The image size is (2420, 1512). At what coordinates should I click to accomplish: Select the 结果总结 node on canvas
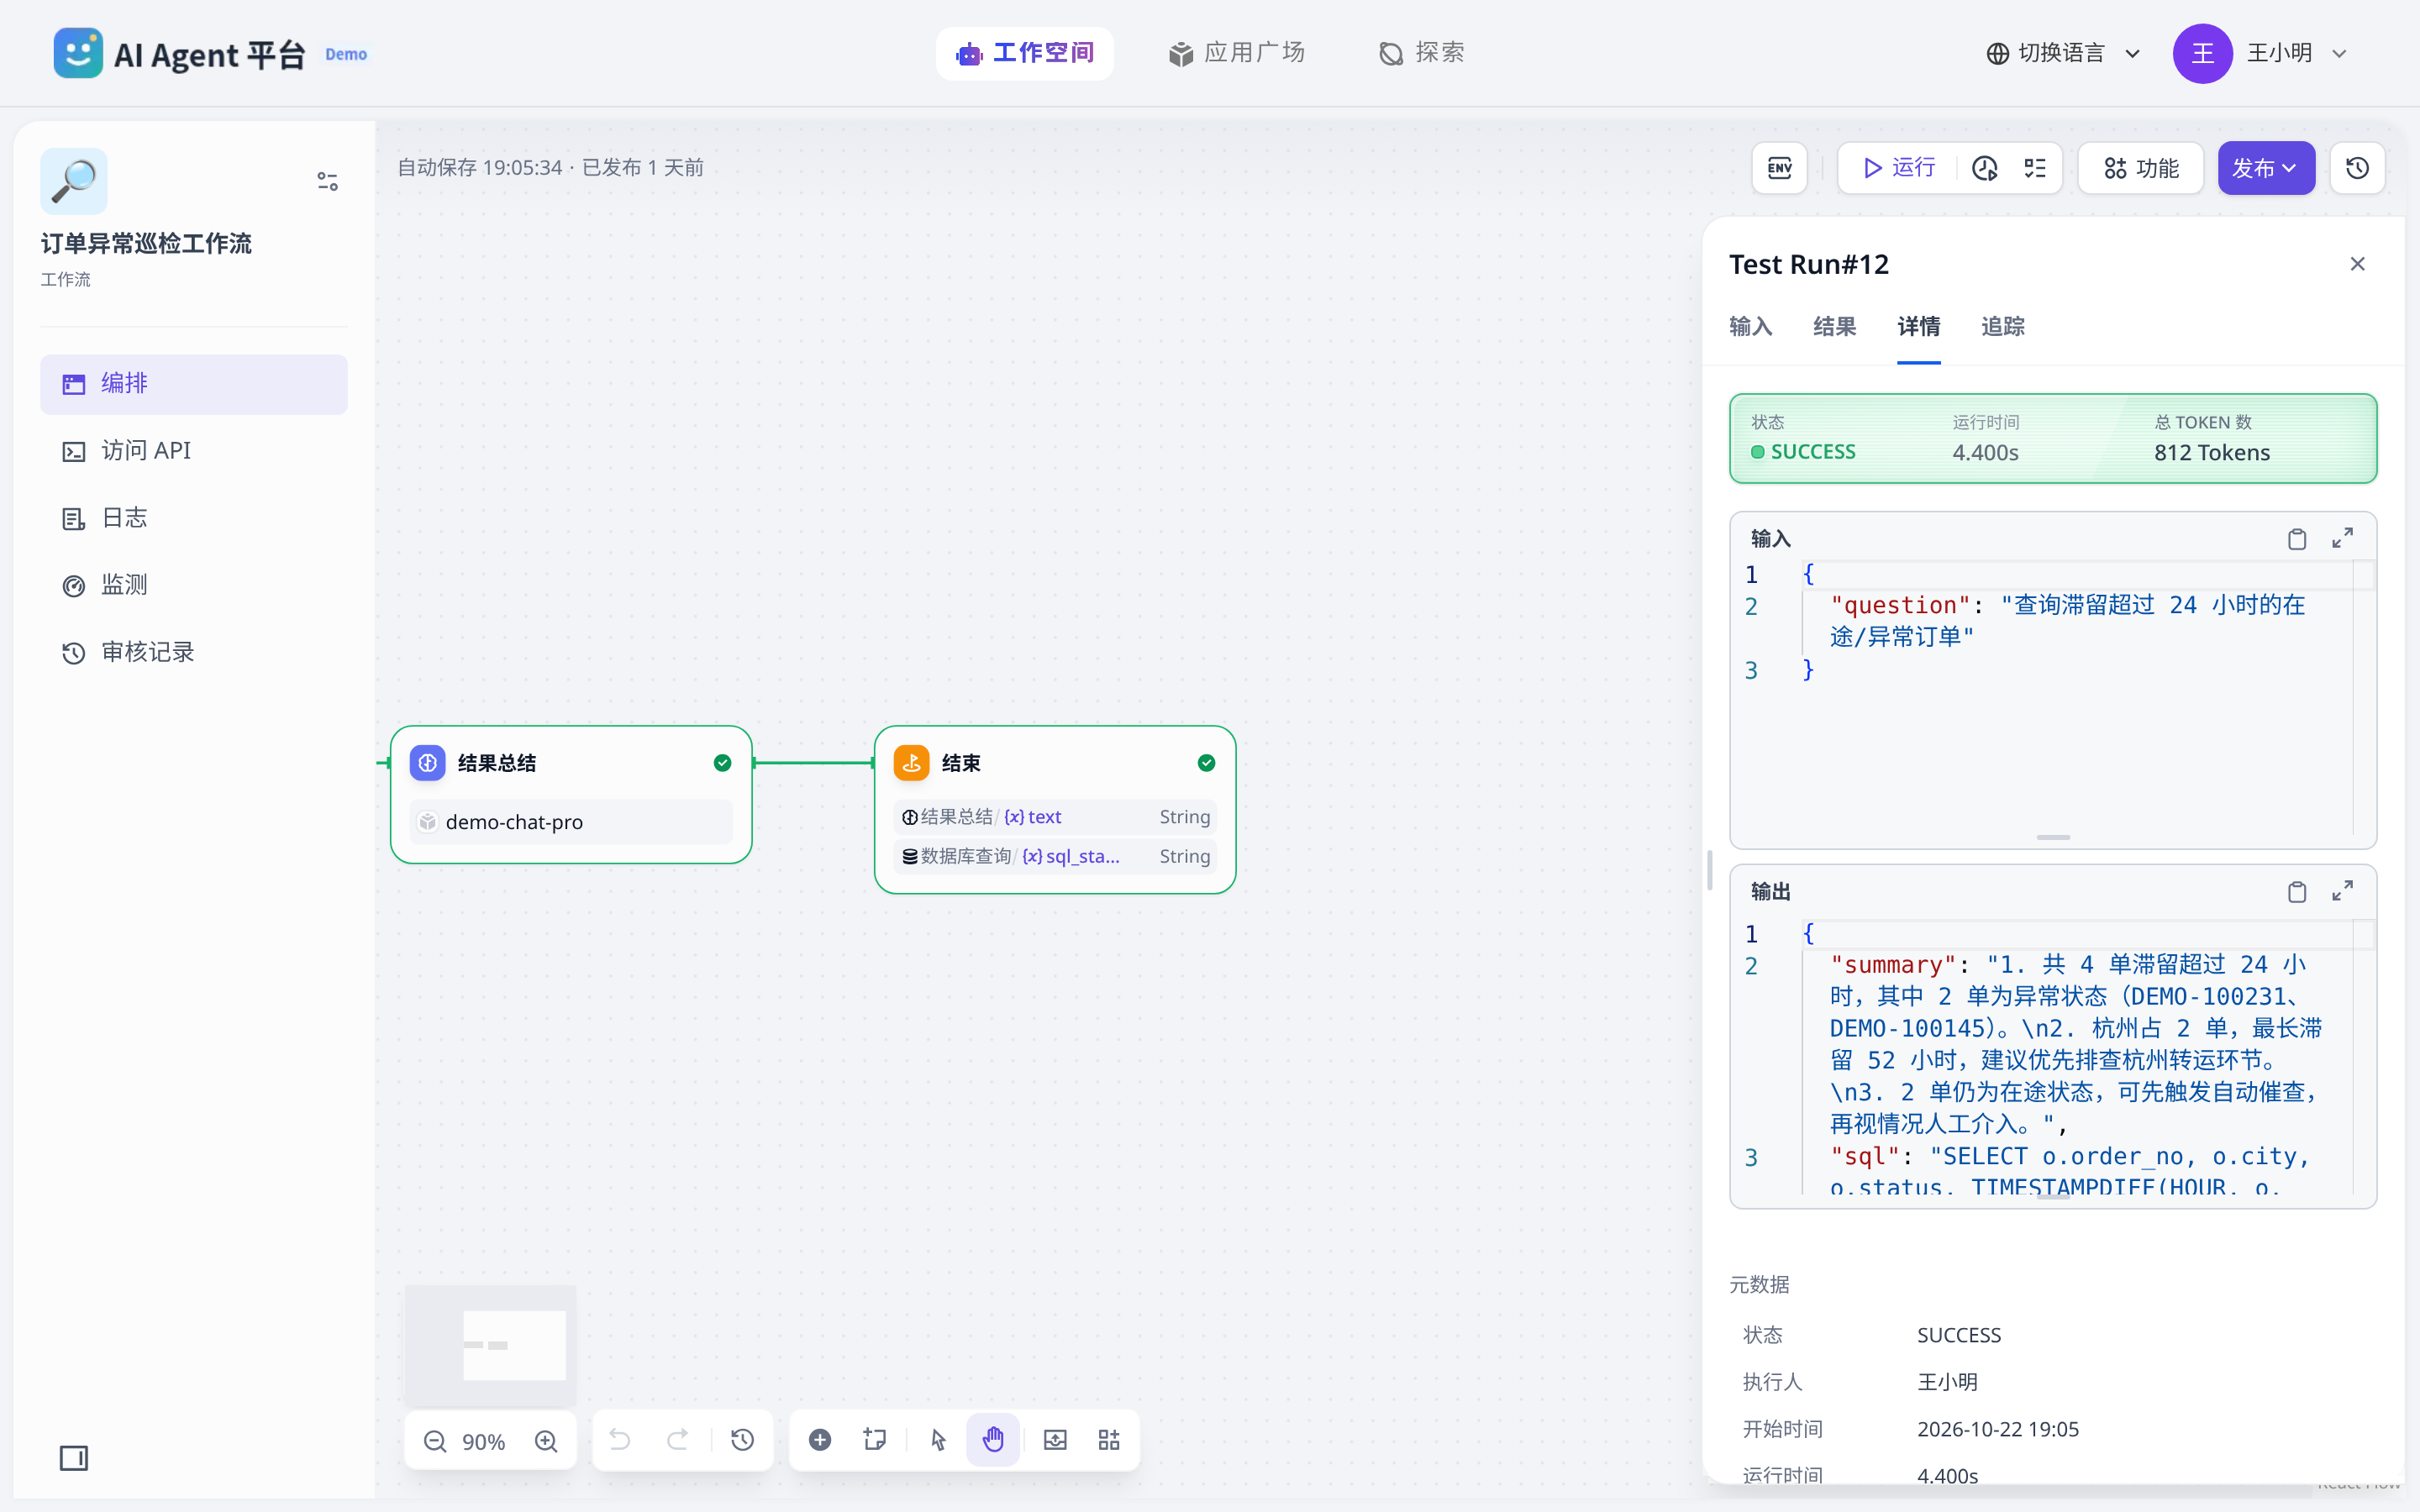[571, 794]
